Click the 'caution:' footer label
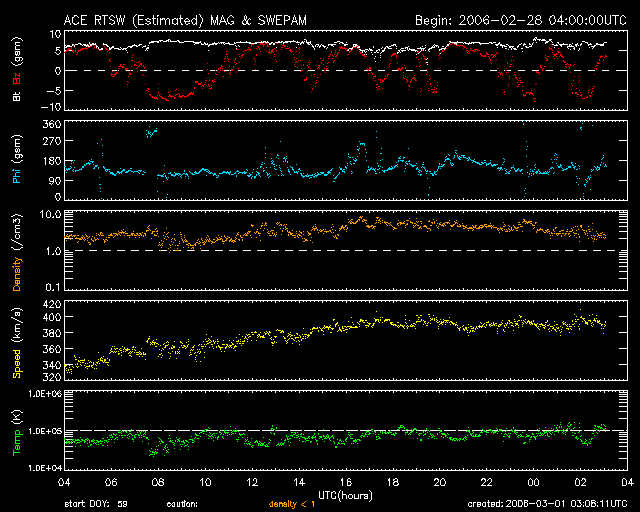 click(x=182, y=505)
